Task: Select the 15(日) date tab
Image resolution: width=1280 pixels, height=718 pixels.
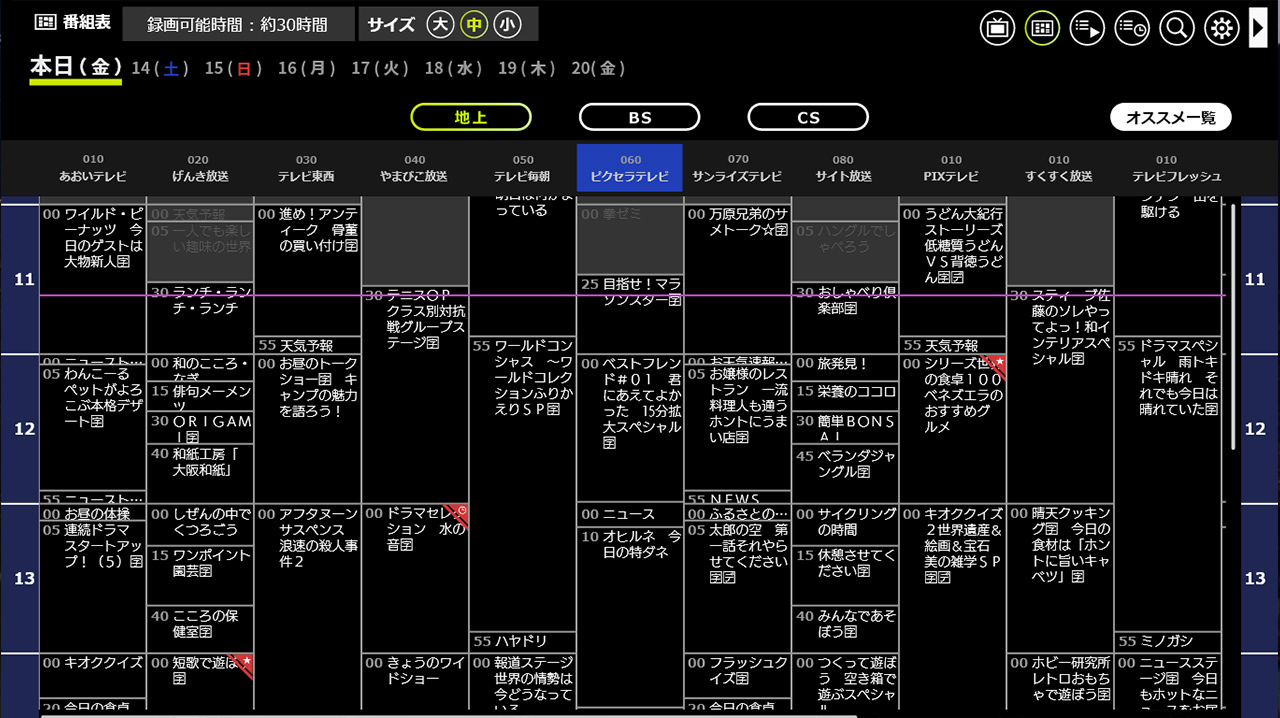Action: point(234,68)
